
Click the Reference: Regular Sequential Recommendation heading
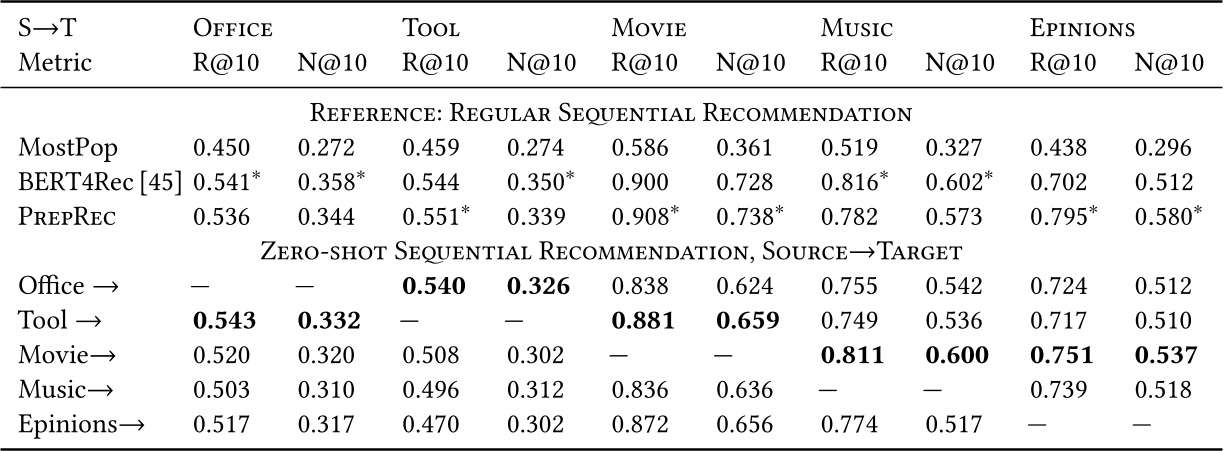(612, 114)
